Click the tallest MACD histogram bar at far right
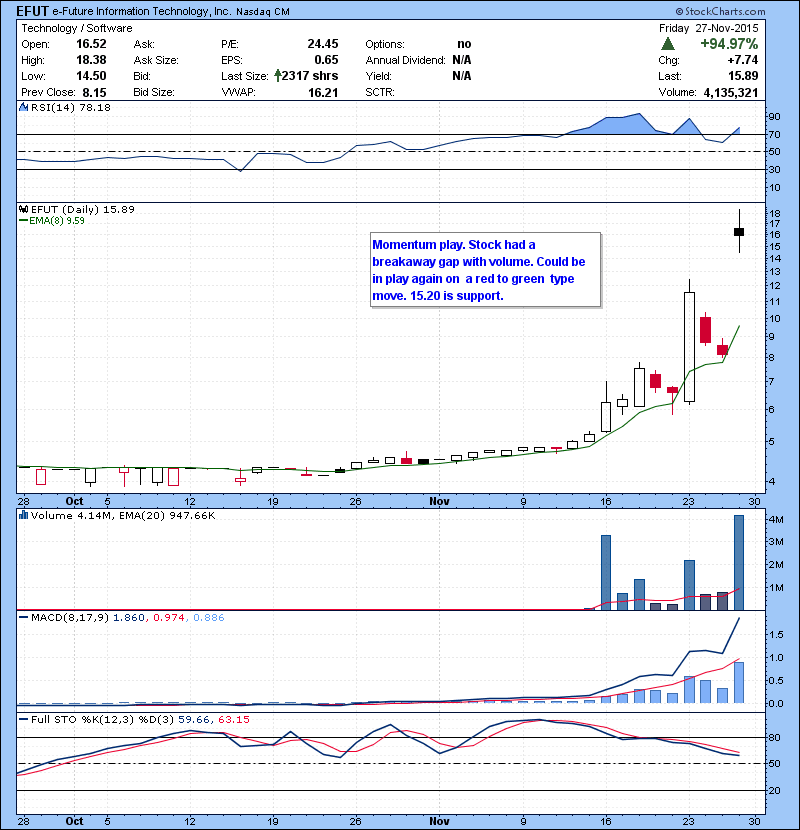 pyautogui.click(x=739, y=682)
